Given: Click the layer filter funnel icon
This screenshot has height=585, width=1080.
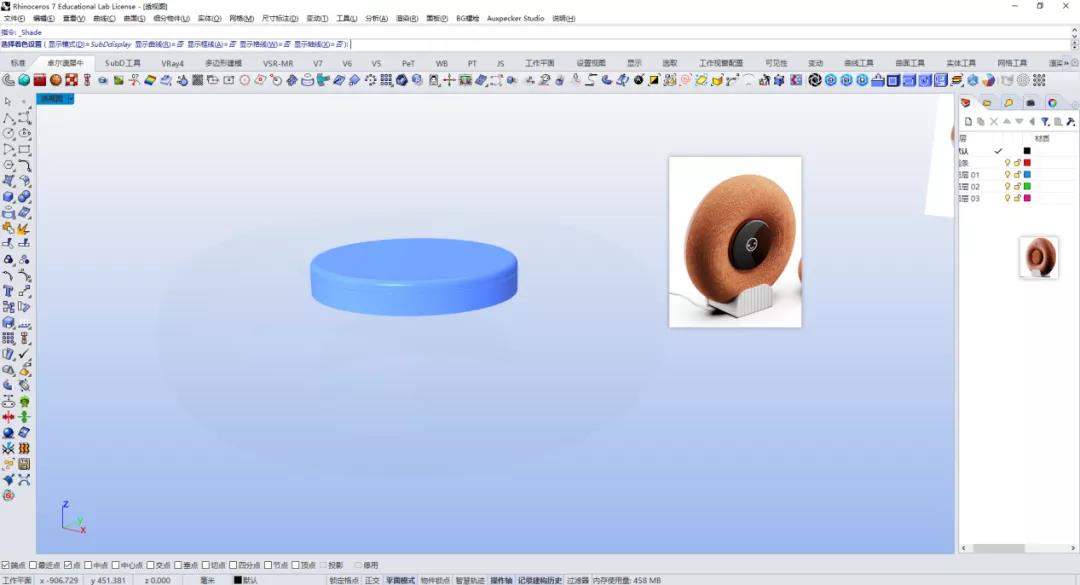Looking at the screenshot, I should [x=1045, y=121].
